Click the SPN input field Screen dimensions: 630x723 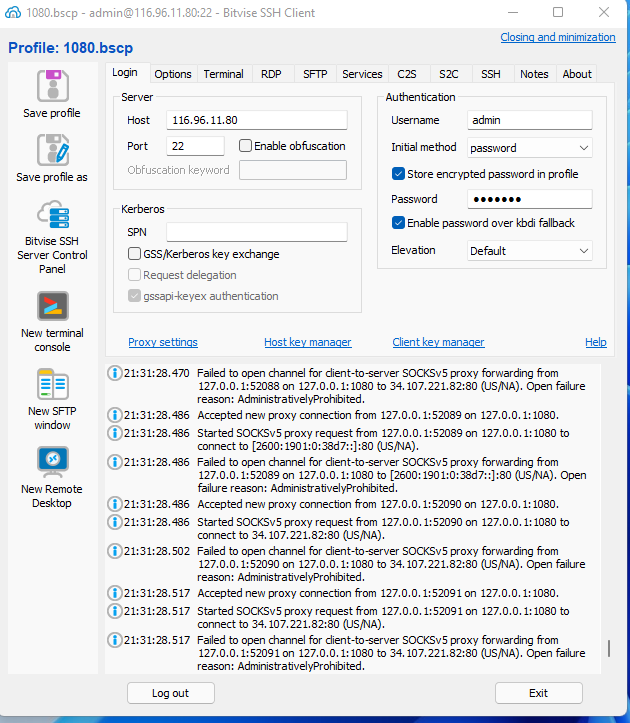(256, 232)
